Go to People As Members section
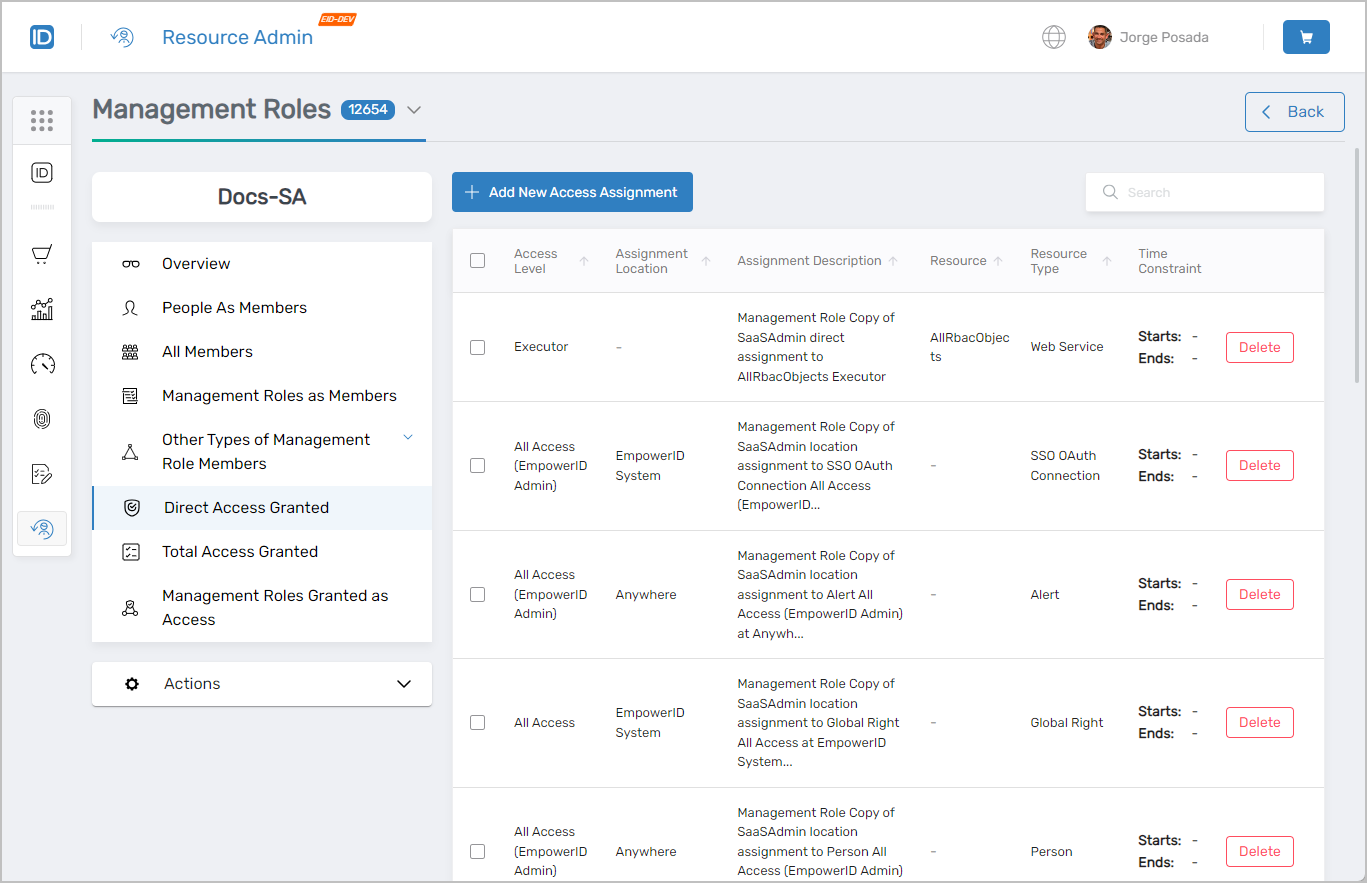 click(234, 308)
